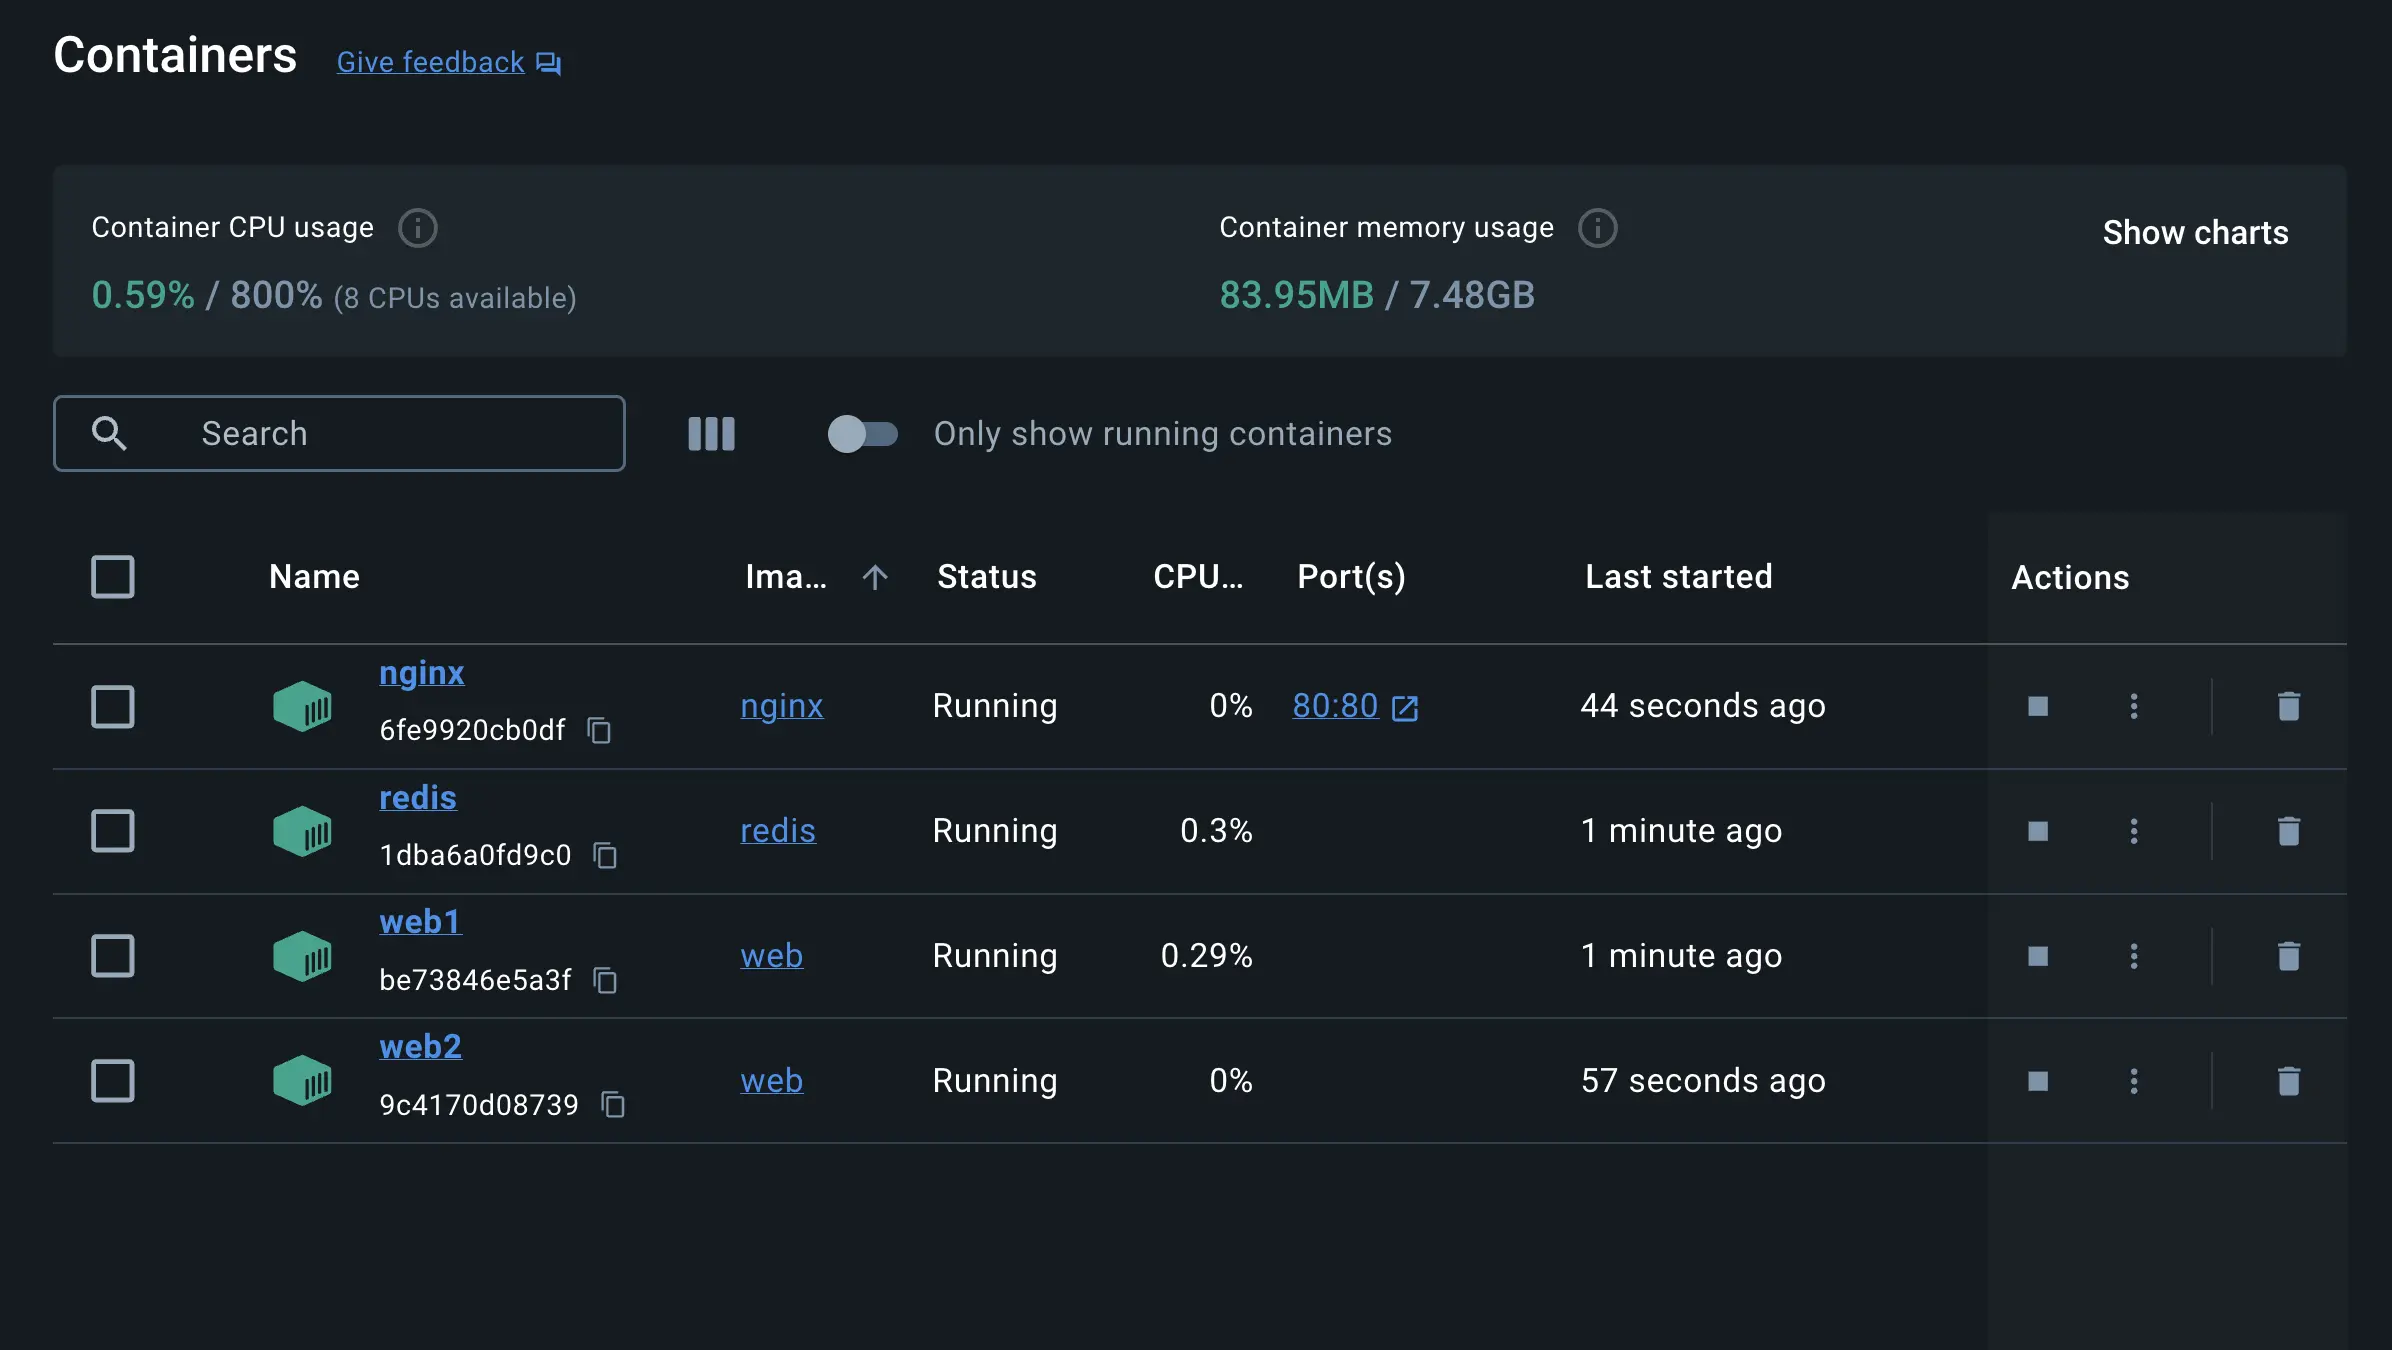The image size is (2392, 1350).
Task: Click the redis container icon
Action: tap(302, 829)
